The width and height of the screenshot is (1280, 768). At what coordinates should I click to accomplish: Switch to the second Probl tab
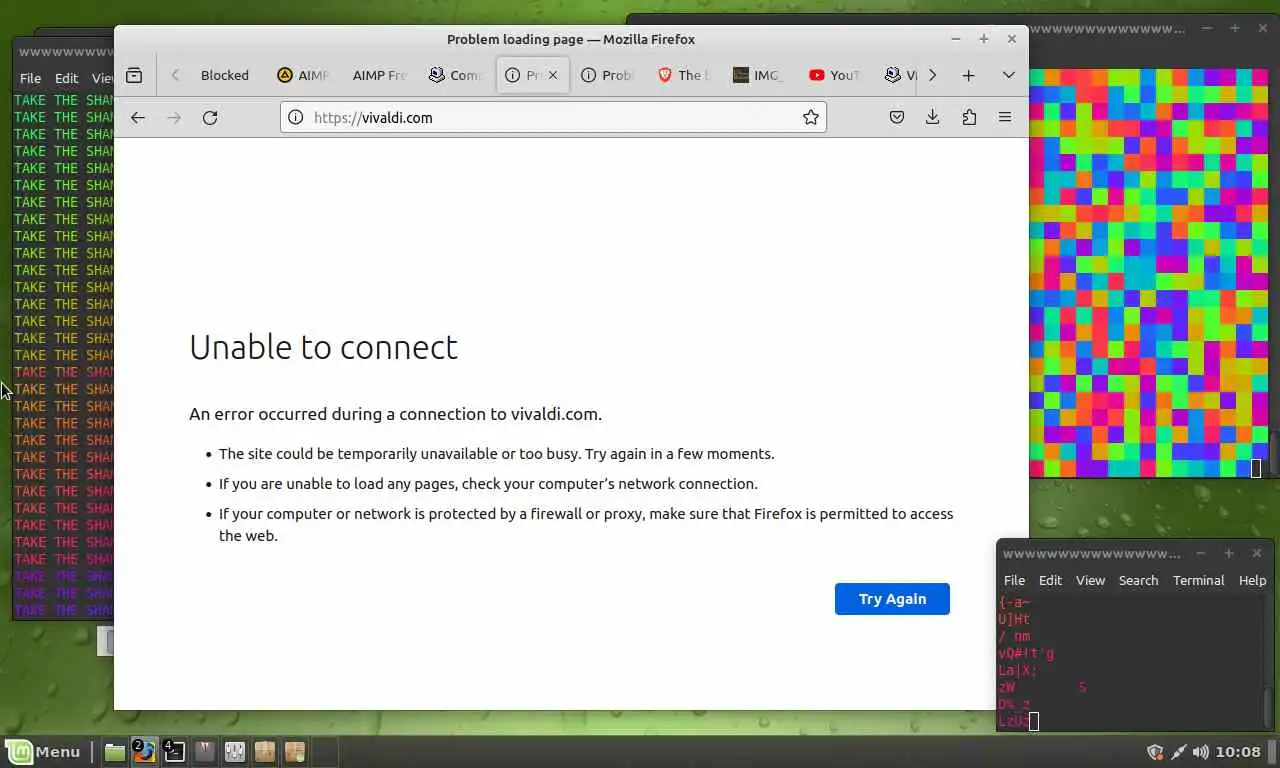(607, 75)
